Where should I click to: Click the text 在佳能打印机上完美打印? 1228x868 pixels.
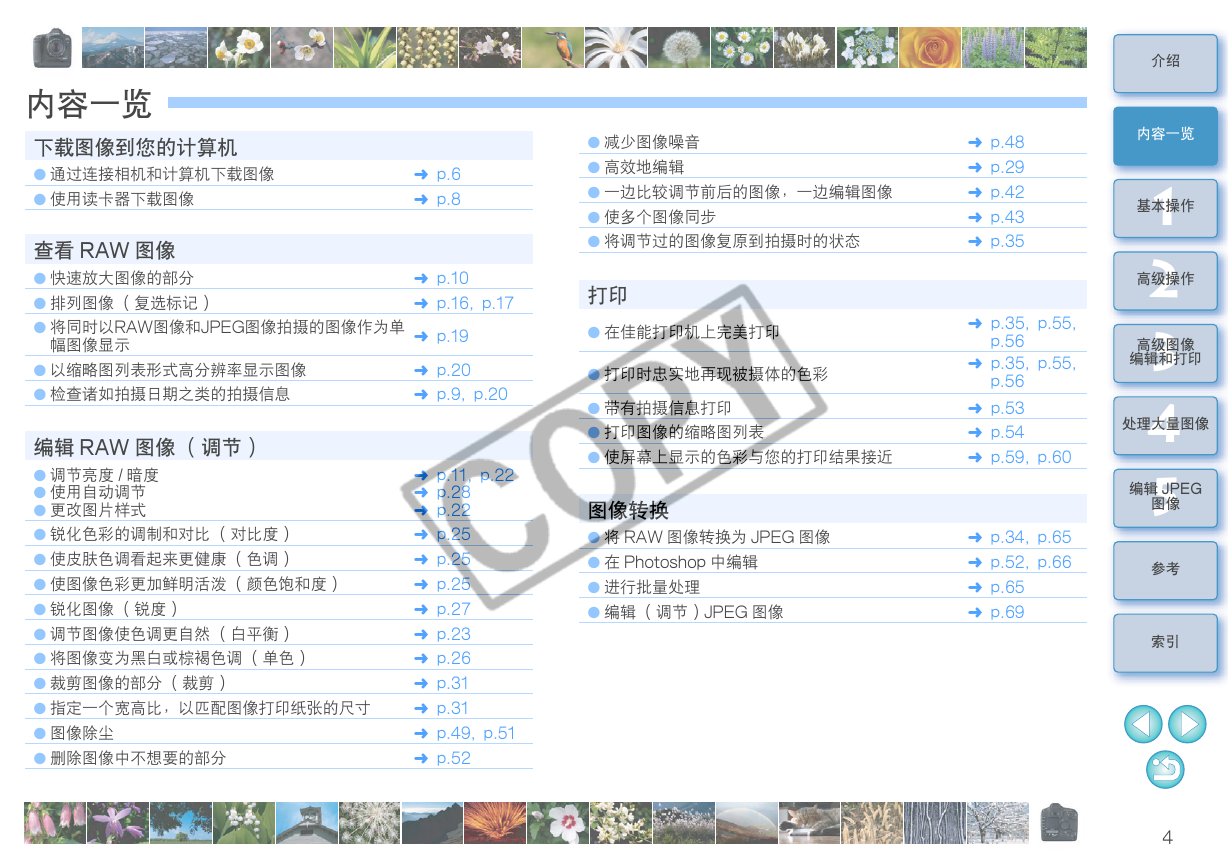click(x=692, y=332)
